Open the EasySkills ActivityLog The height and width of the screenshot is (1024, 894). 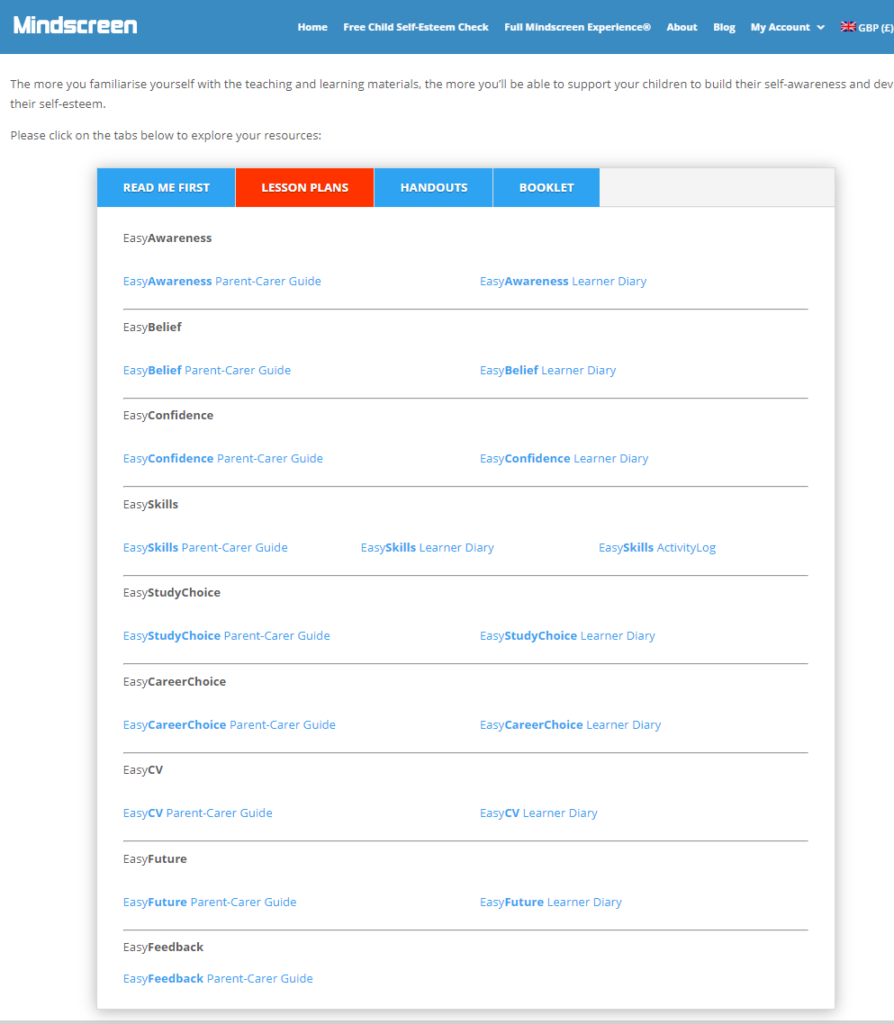point(657,547)
